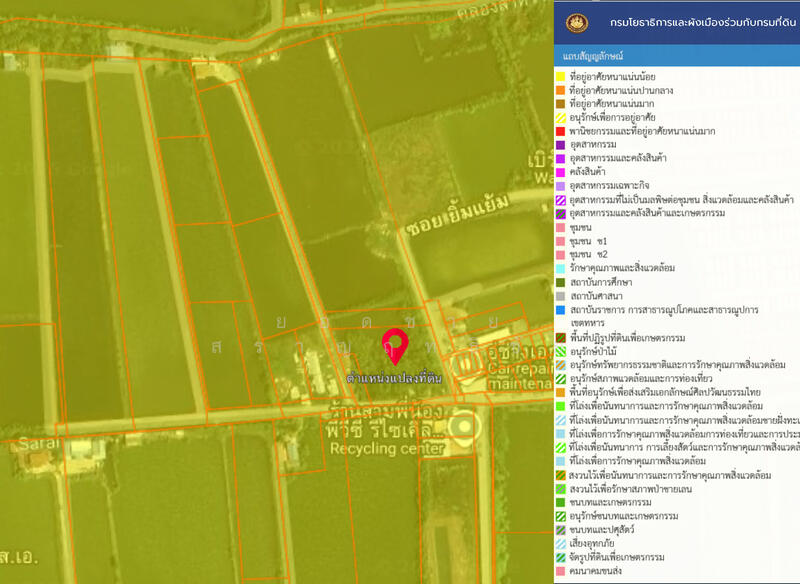Image resolution: width=800 pixels, height=584 pixels.
Task: Select the แถบสัญลักษณ์ legend header bar
Action: coord(676,54)
